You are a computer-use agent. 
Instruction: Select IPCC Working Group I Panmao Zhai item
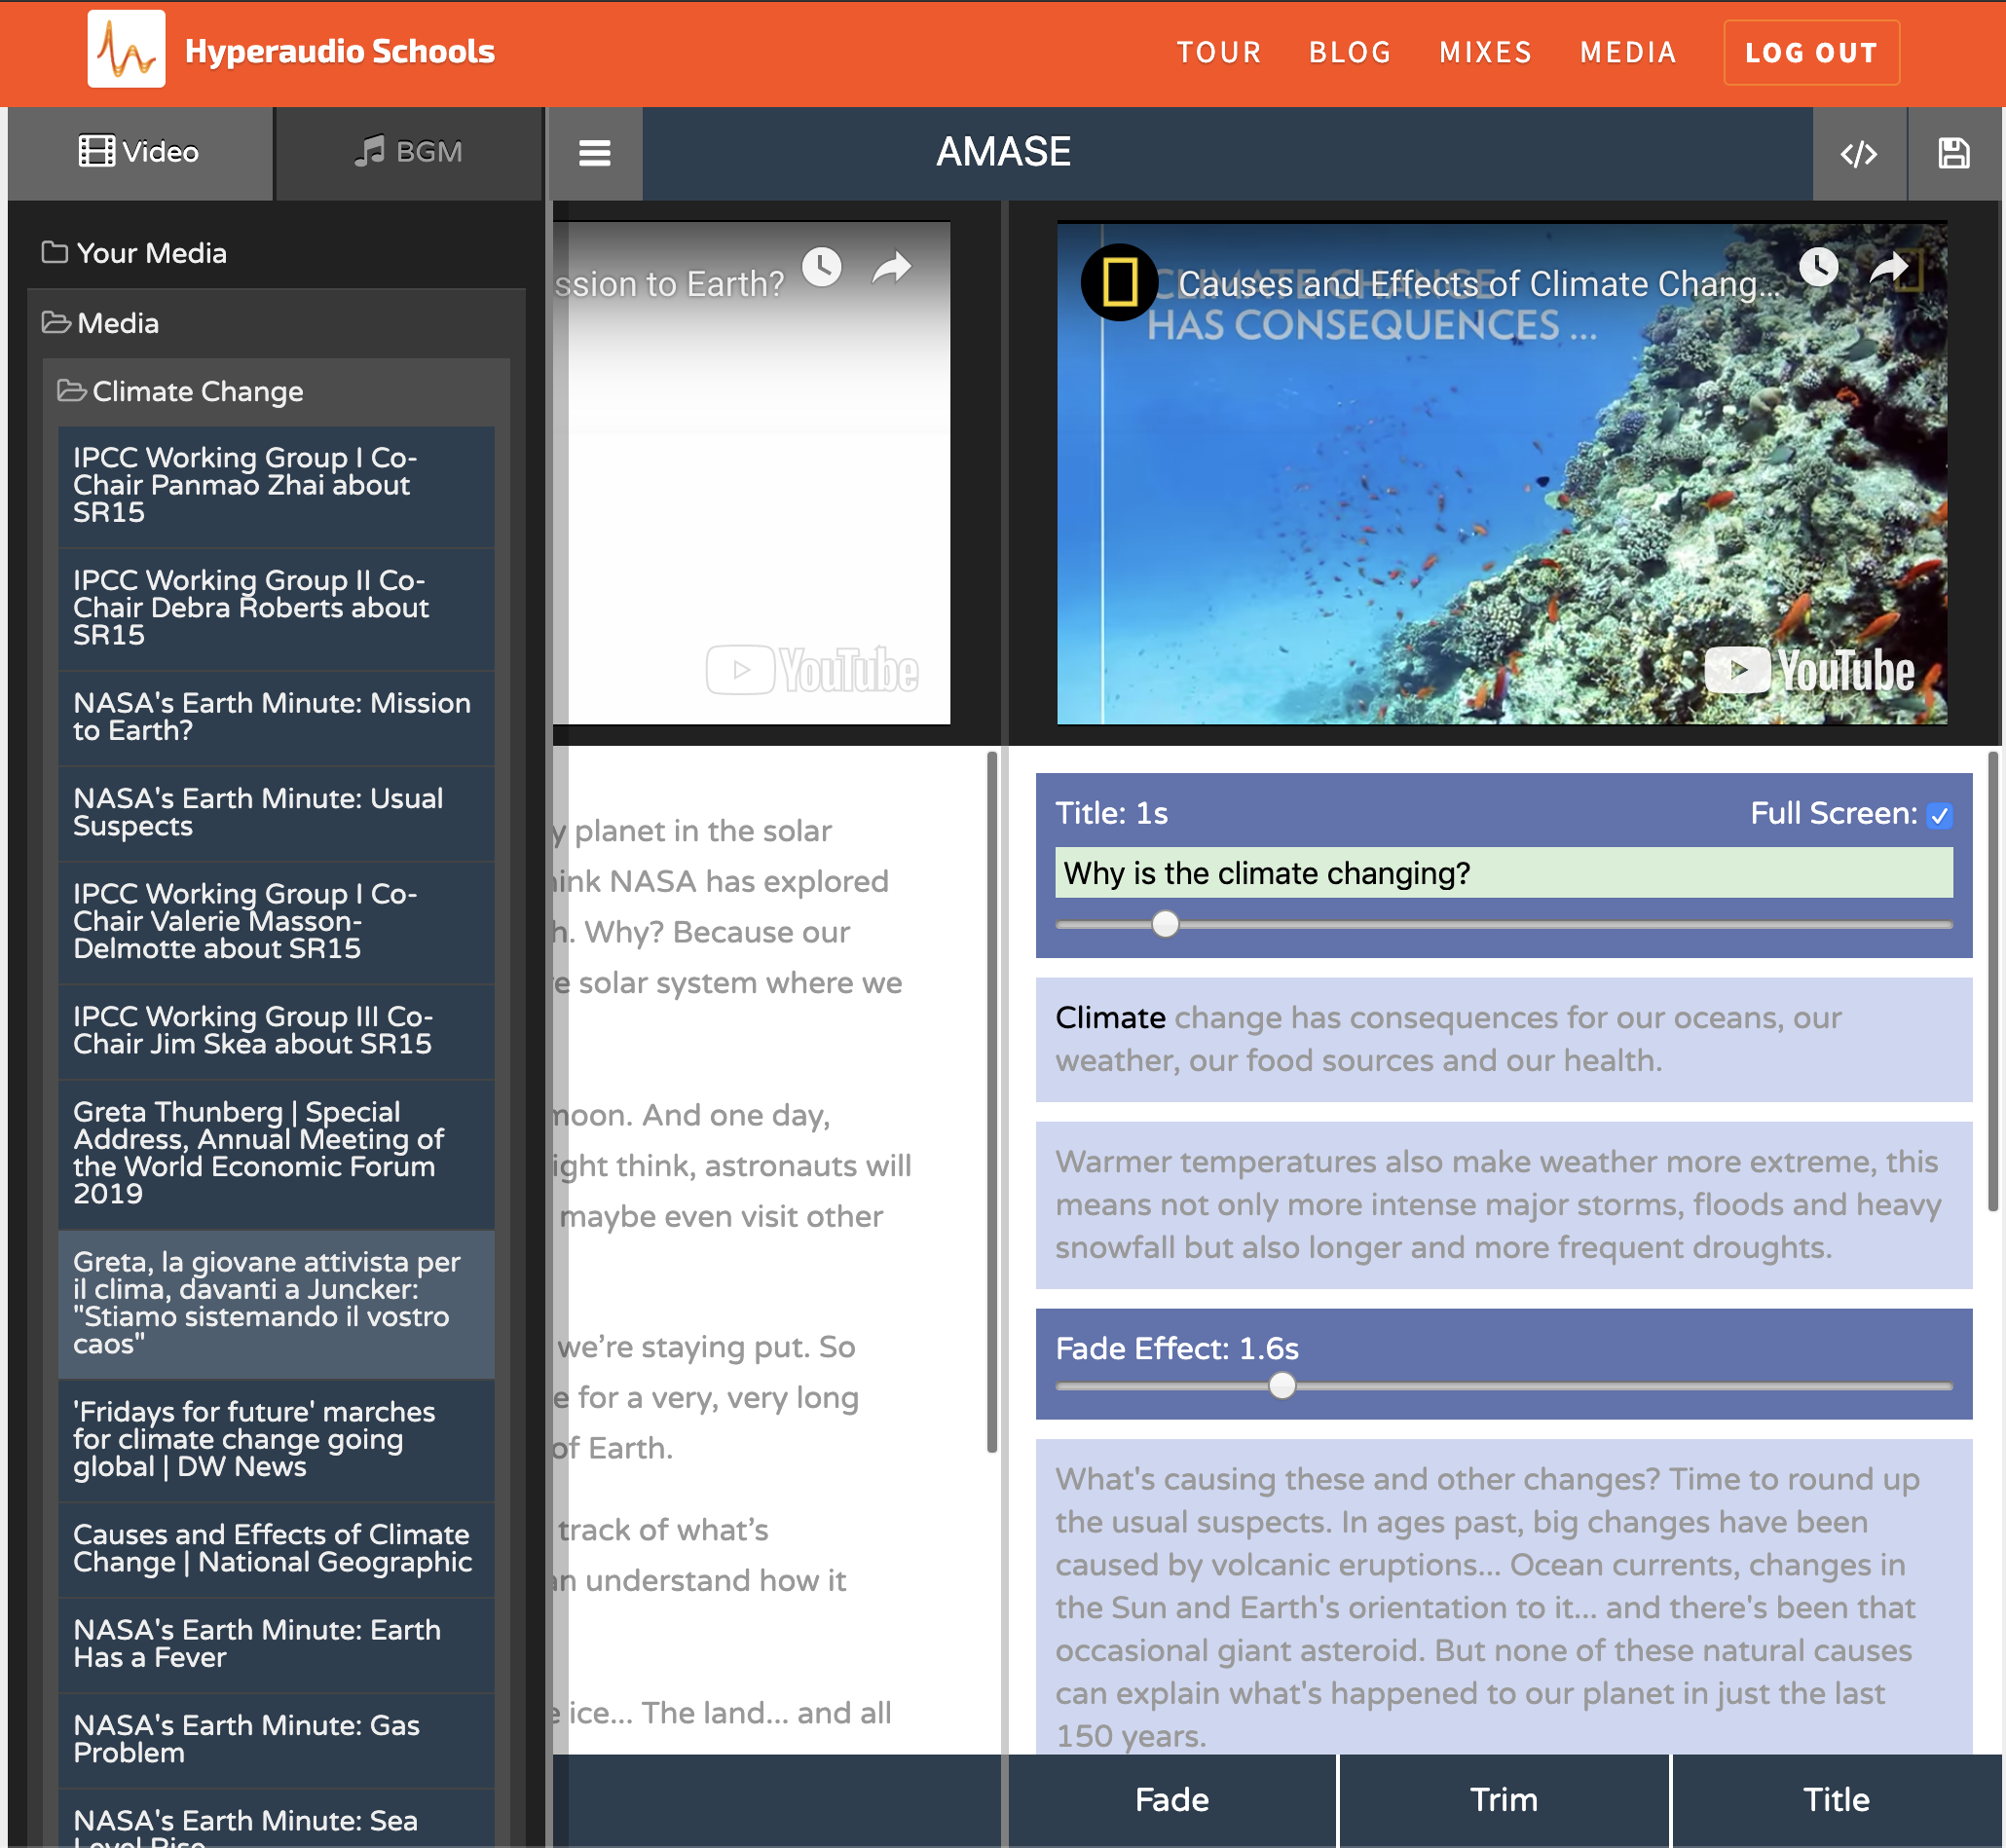[276, 486]
